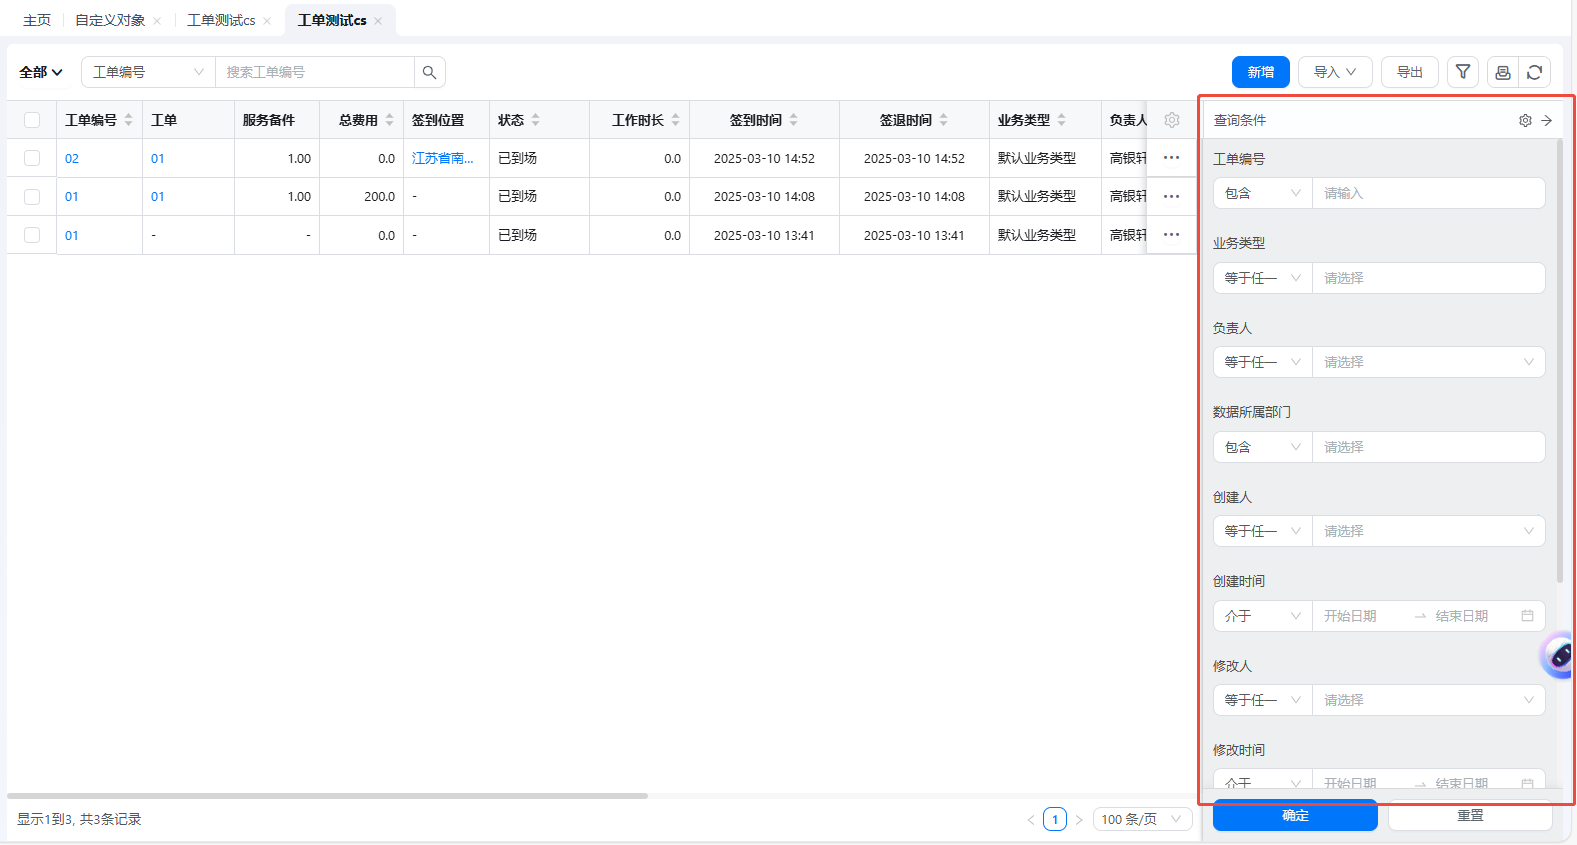The image size is (1577, 845).
Task: Open more actions for first row
Action: [1172, 158]
